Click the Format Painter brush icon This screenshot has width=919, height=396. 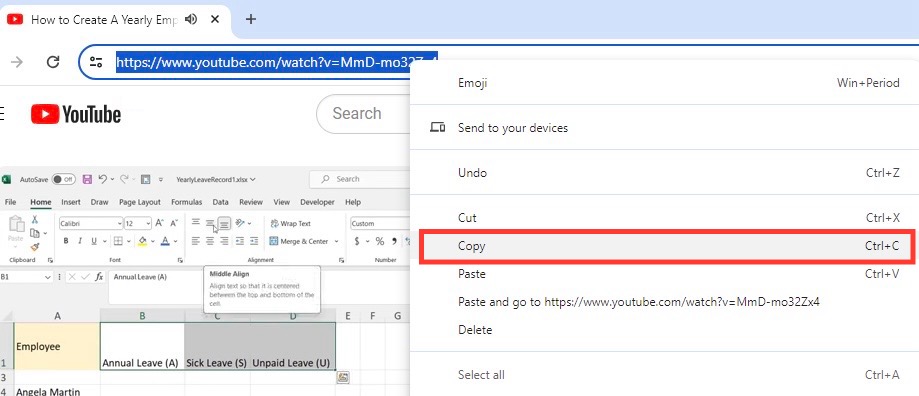(35, 247)
